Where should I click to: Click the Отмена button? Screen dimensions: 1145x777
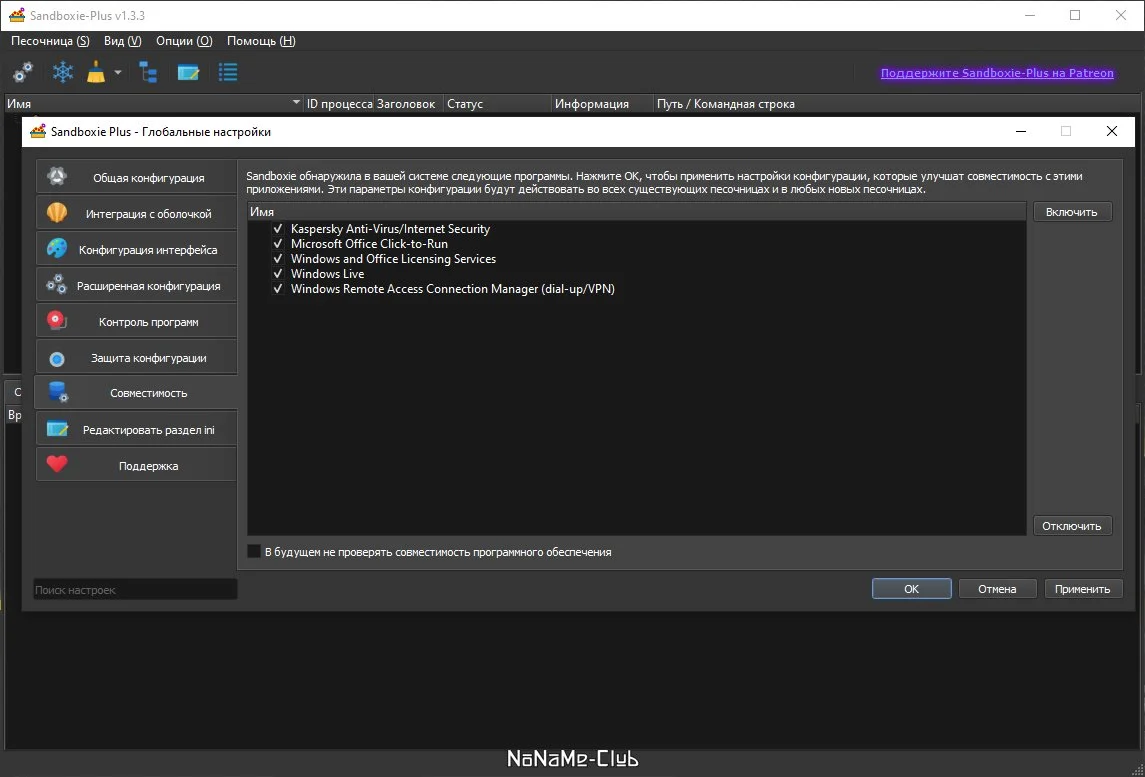coord(997,589)
